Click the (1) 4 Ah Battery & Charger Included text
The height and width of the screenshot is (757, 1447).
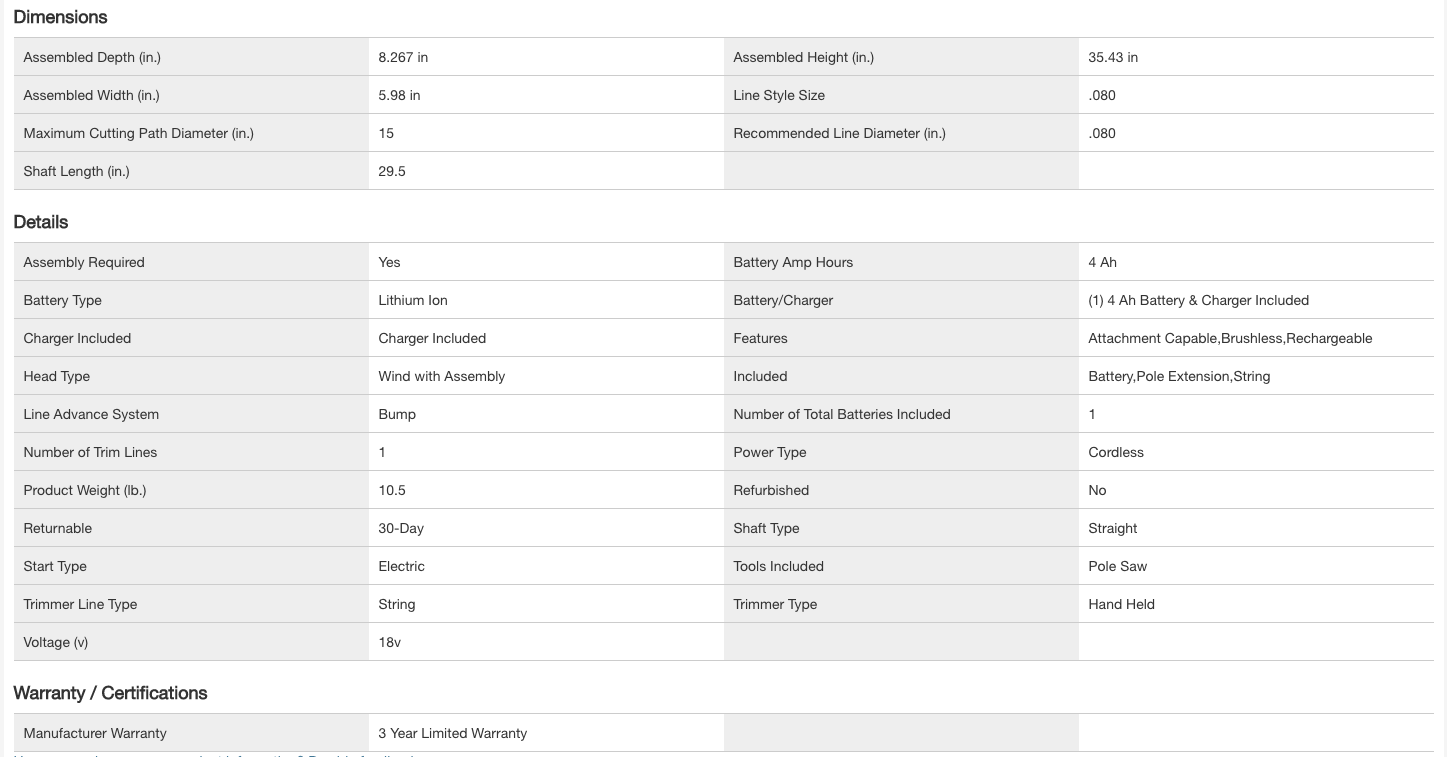coord(1198,301)
